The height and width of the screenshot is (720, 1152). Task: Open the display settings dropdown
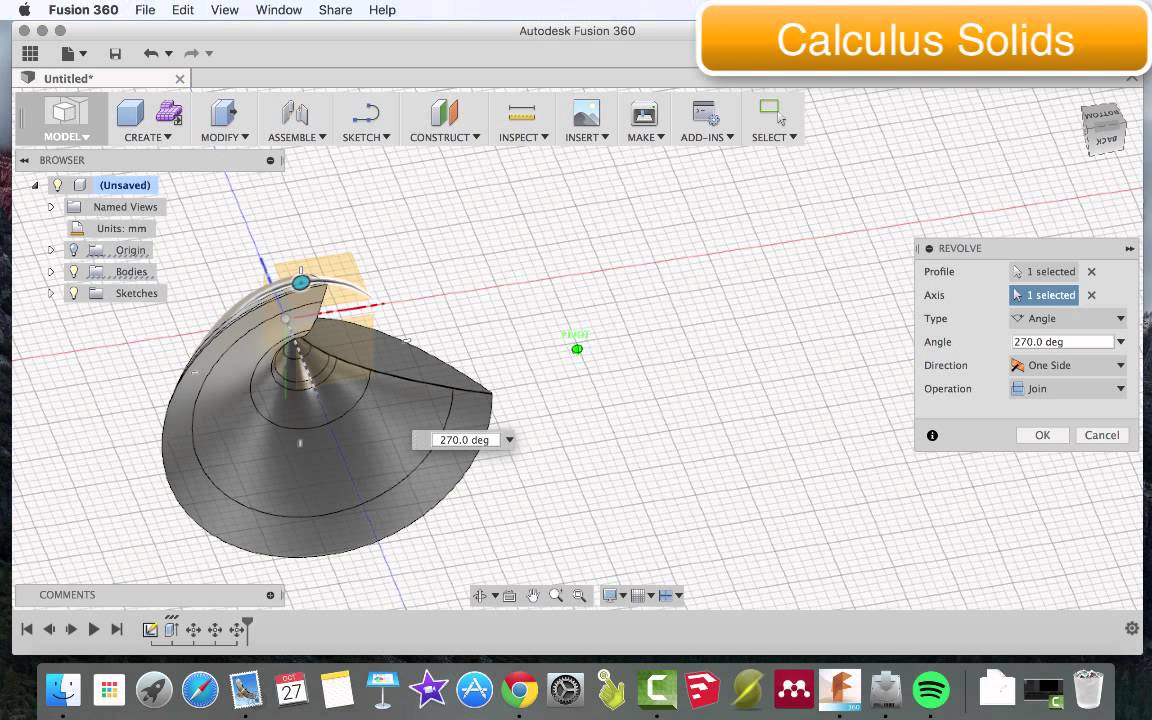(x=613, y=596)
